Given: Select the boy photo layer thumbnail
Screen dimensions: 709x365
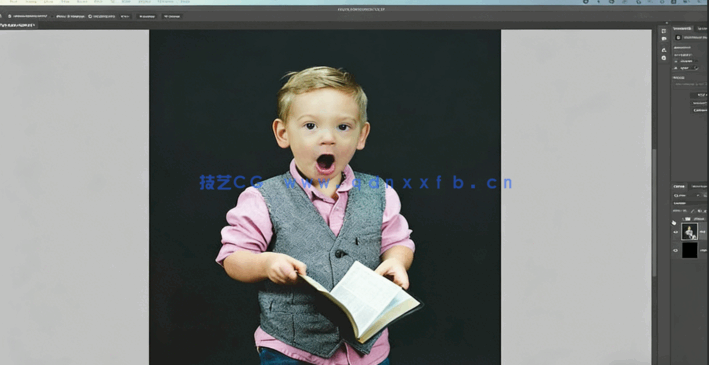Looking at the screenshot, I should [x=690, y=231].
